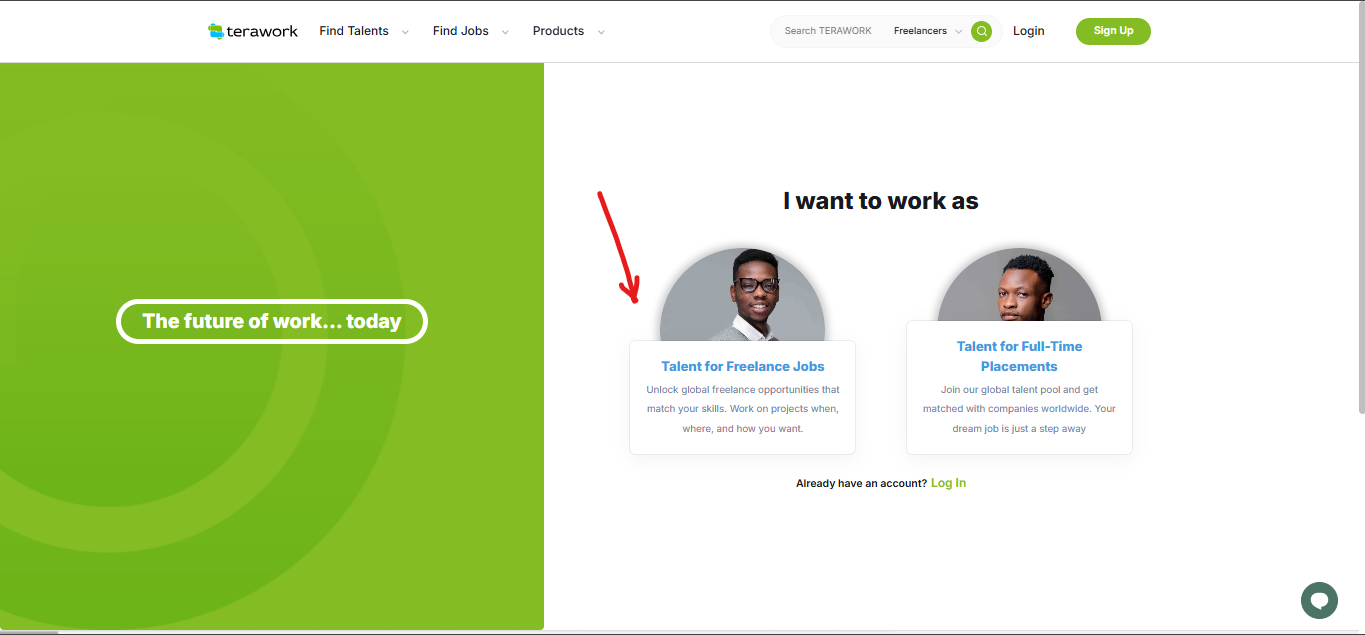
Task: Open the Products menu
Action: click(558, 31)
